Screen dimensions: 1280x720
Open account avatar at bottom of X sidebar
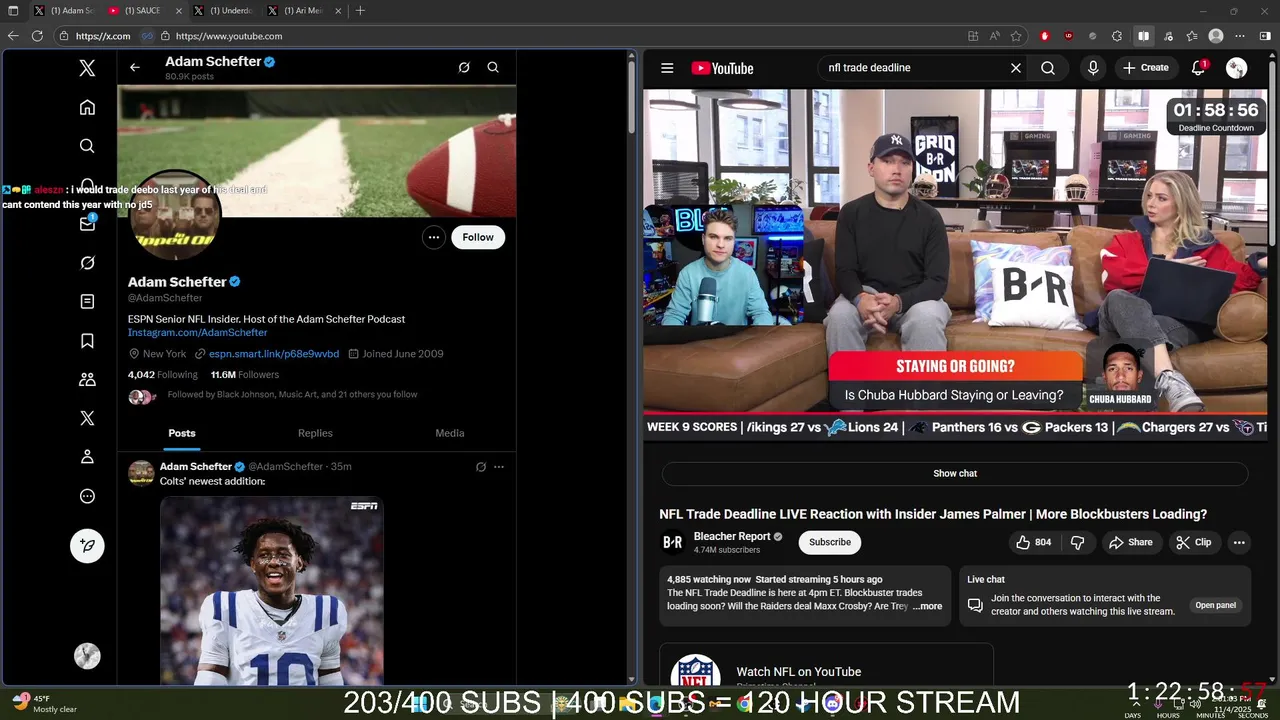(87, 656)
